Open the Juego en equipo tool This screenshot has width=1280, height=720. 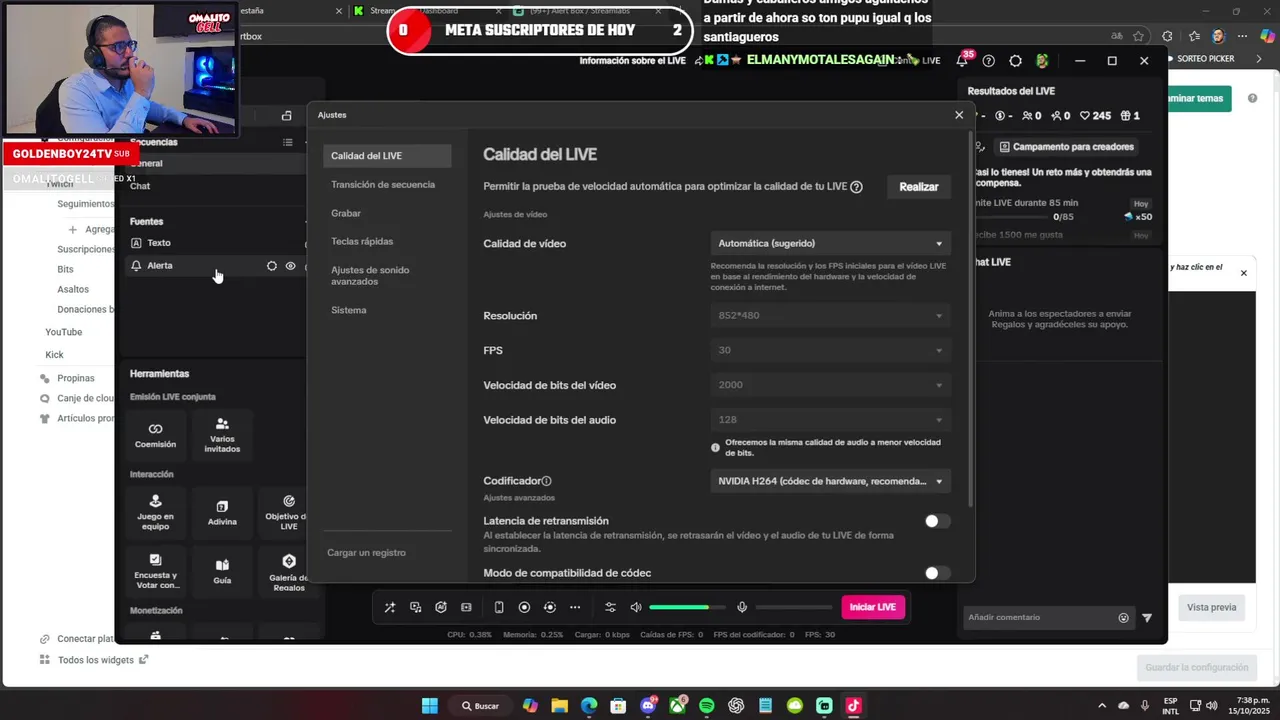[x=155, y=512]
